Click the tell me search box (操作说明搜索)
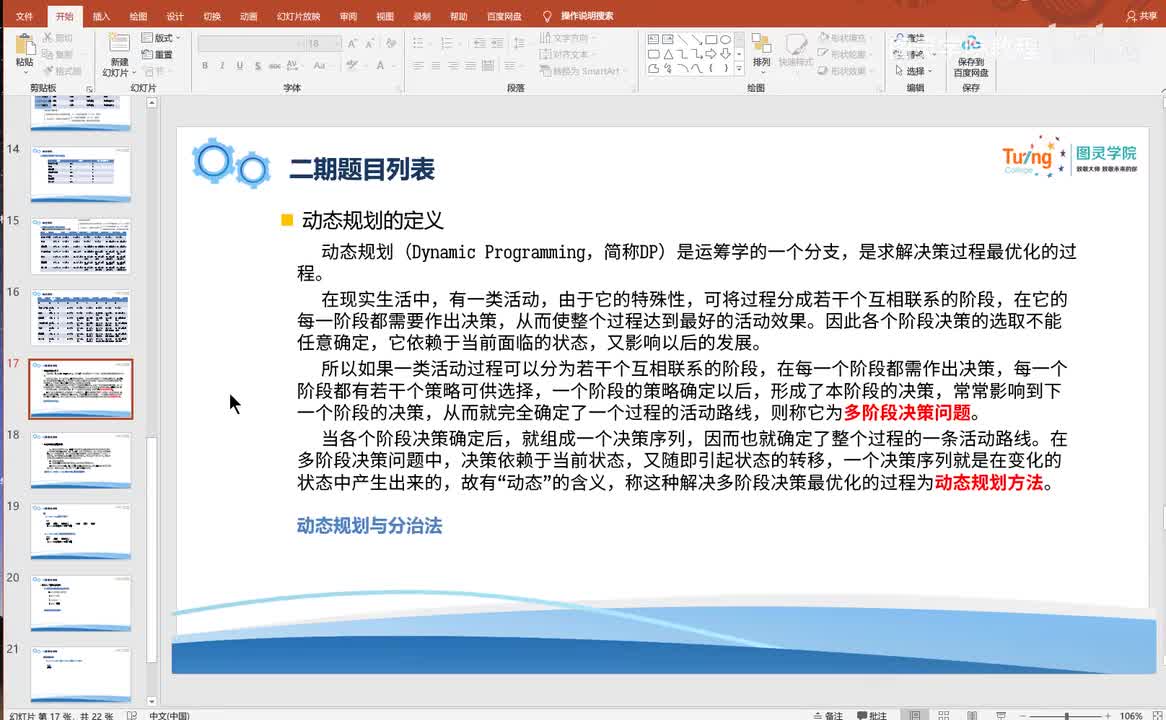Screen dimensions: 1166x720 pos(579,16)
